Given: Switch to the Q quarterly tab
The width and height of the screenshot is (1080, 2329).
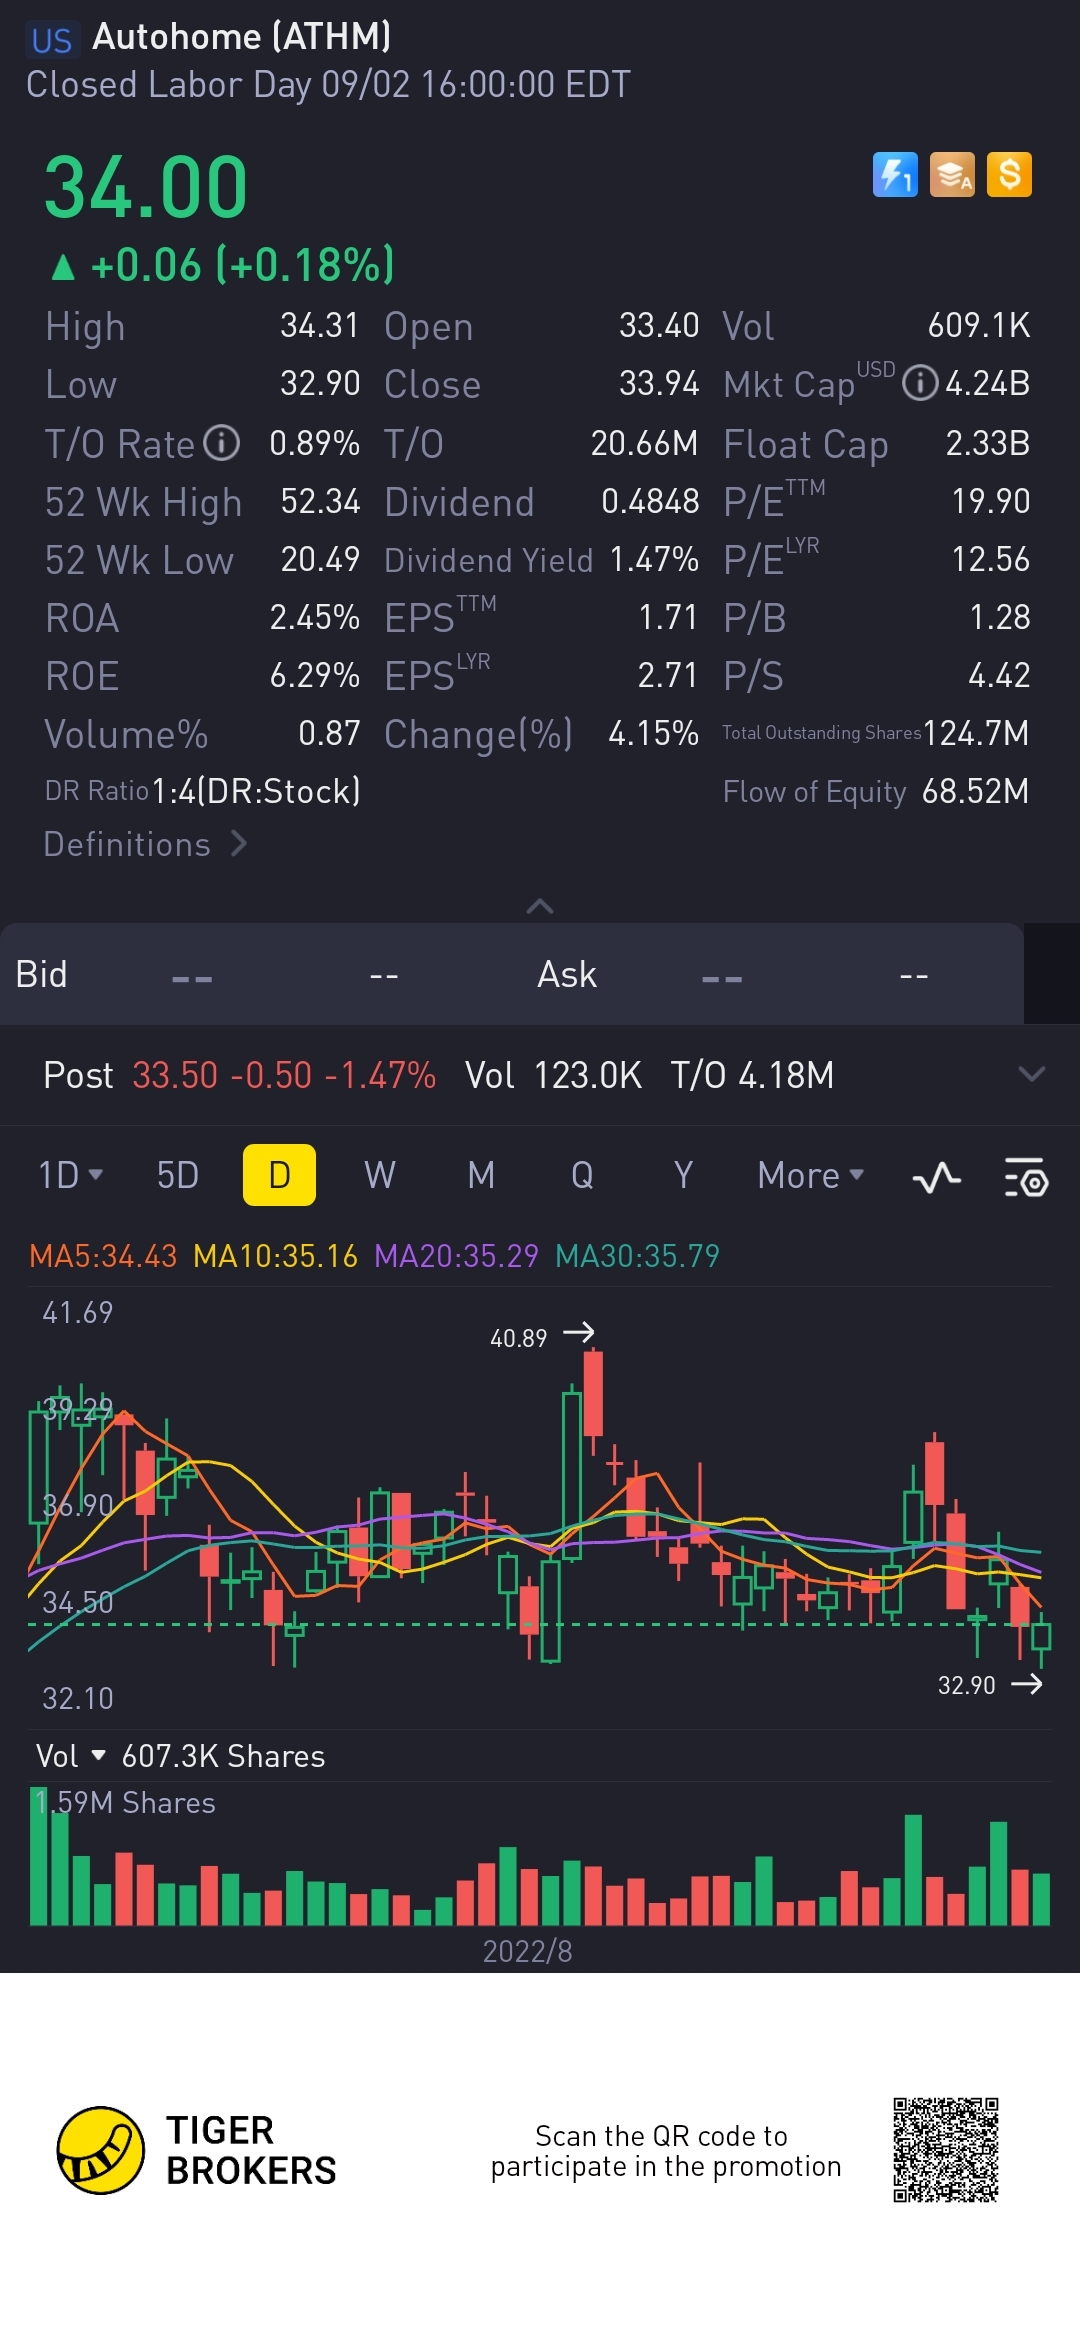Looking at the screenshot, I should tap(582, 1175).
